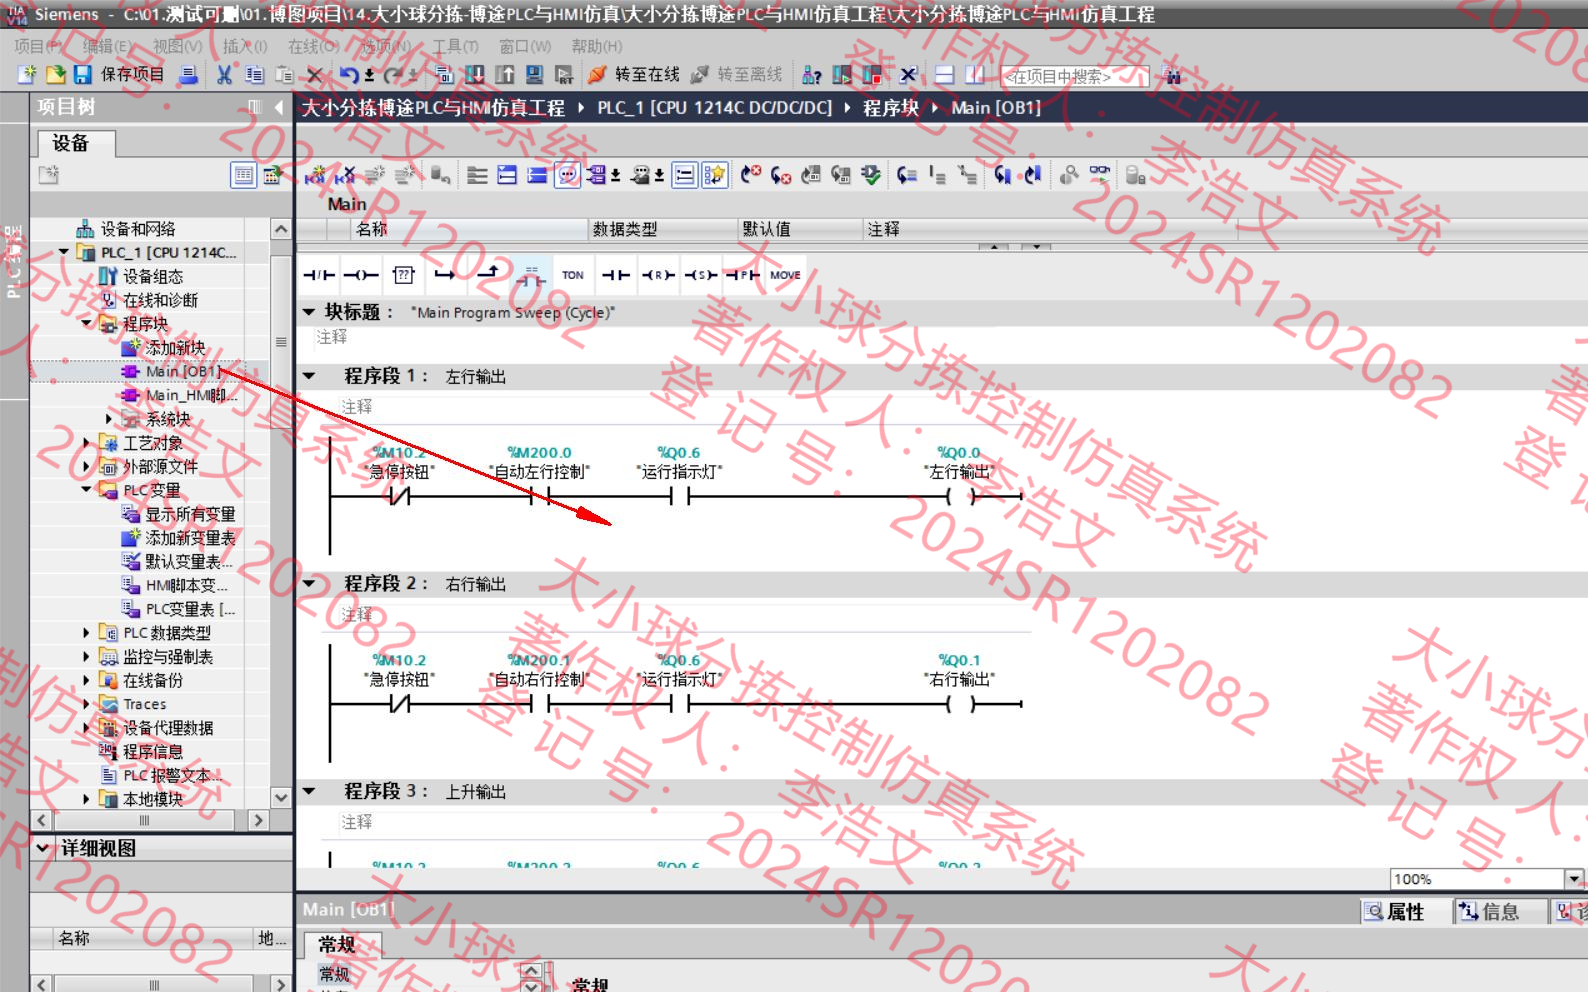Delete network using editor toolbar icon
The width and height of the screenshot is (1588, 992).
(x=345, y=176)
